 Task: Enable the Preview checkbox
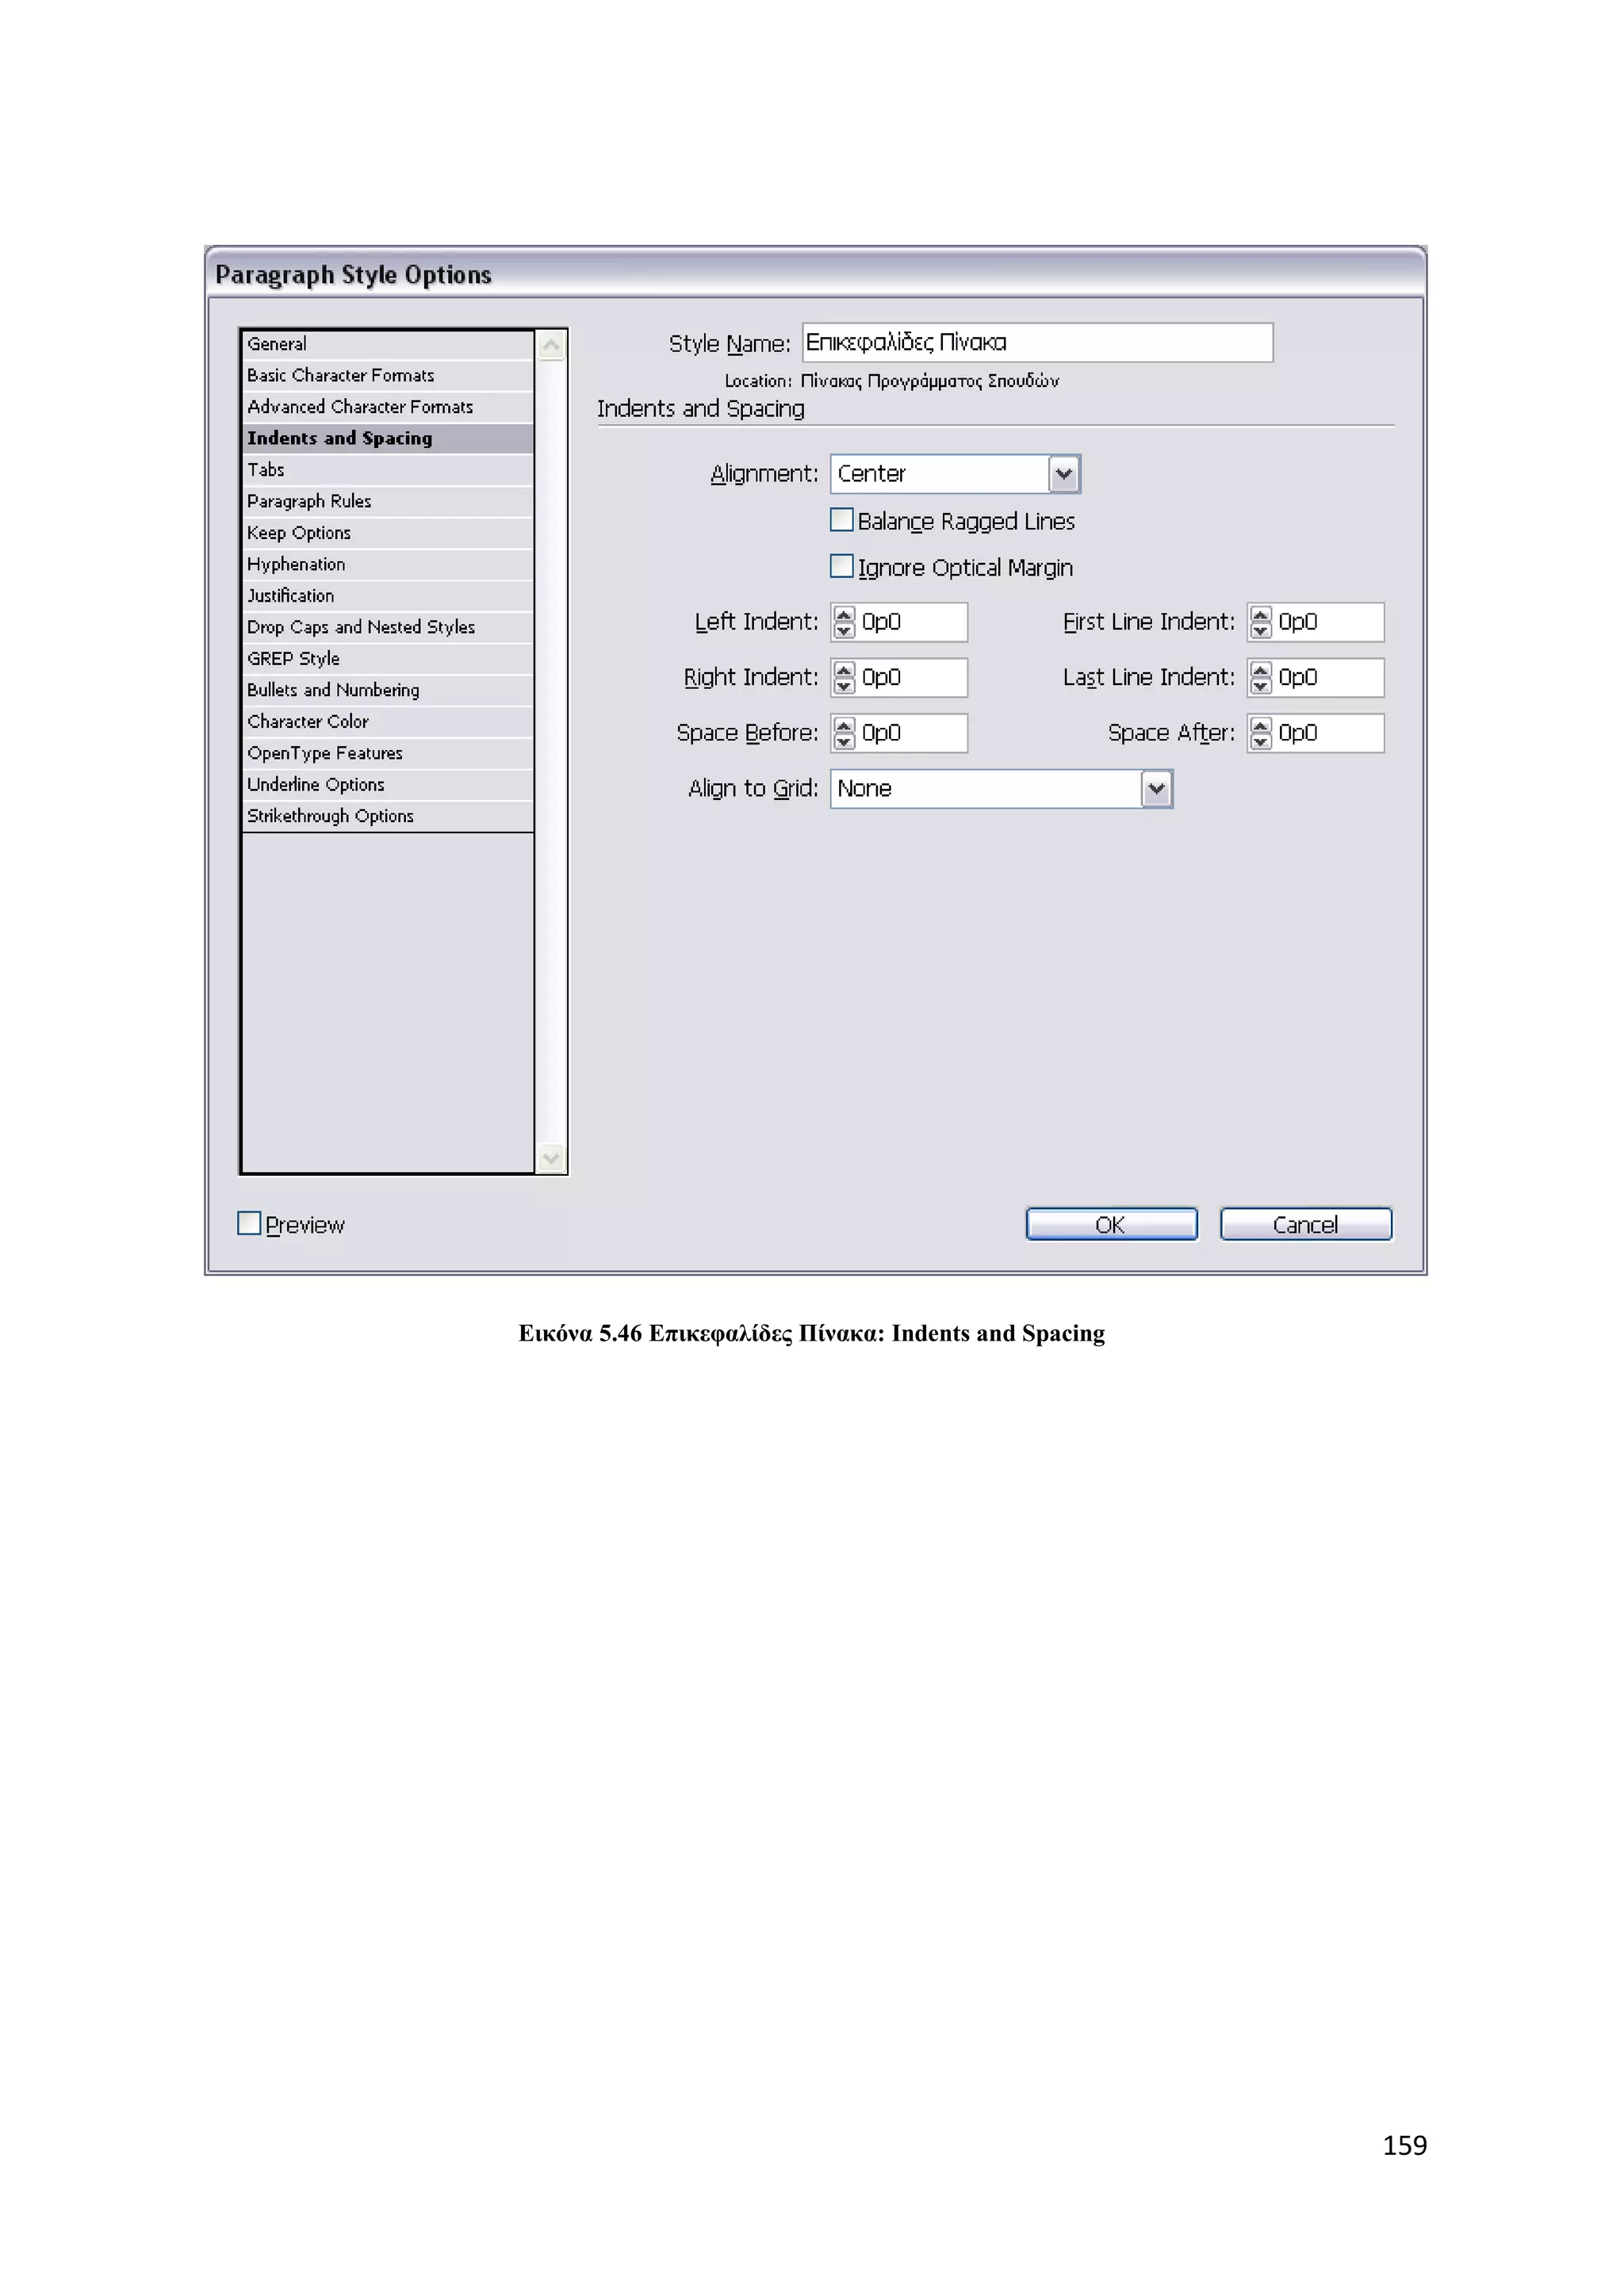tap(249, 1223)
